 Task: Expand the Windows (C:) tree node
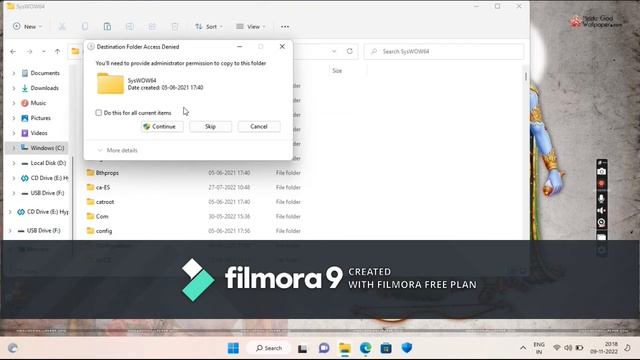pyautogui.click(x=13, y=148)
